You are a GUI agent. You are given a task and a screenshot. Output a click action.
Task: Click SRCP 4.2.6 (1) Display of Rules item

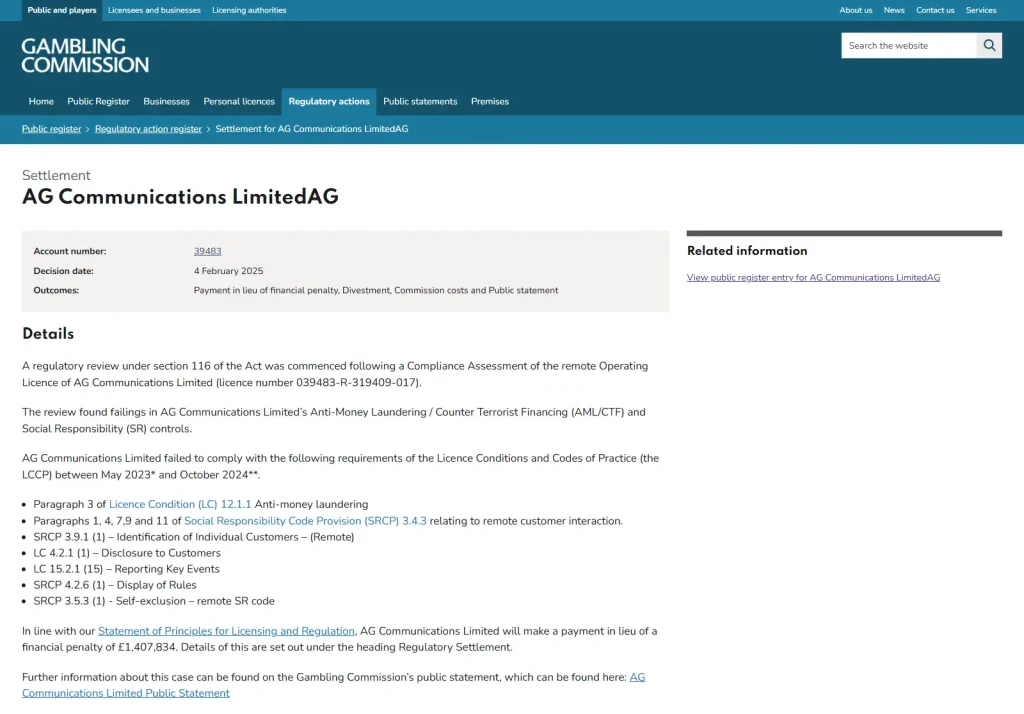tap(114, 585)
